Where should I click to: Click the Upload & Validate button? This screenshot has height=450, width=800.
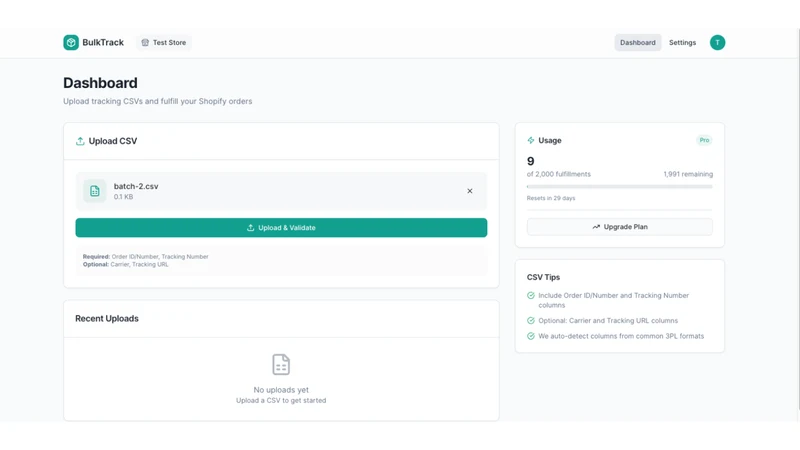(281, 228)
